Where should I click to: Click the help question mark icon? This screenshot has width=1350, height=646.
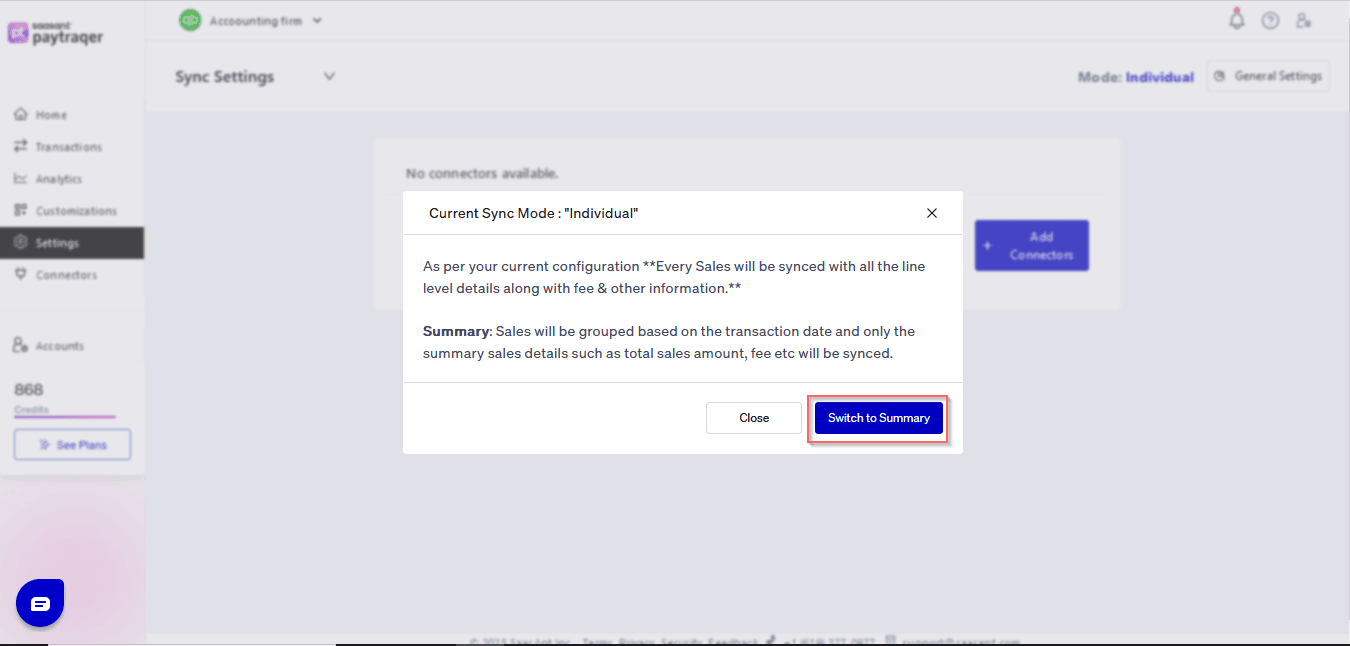point(1270,20)
